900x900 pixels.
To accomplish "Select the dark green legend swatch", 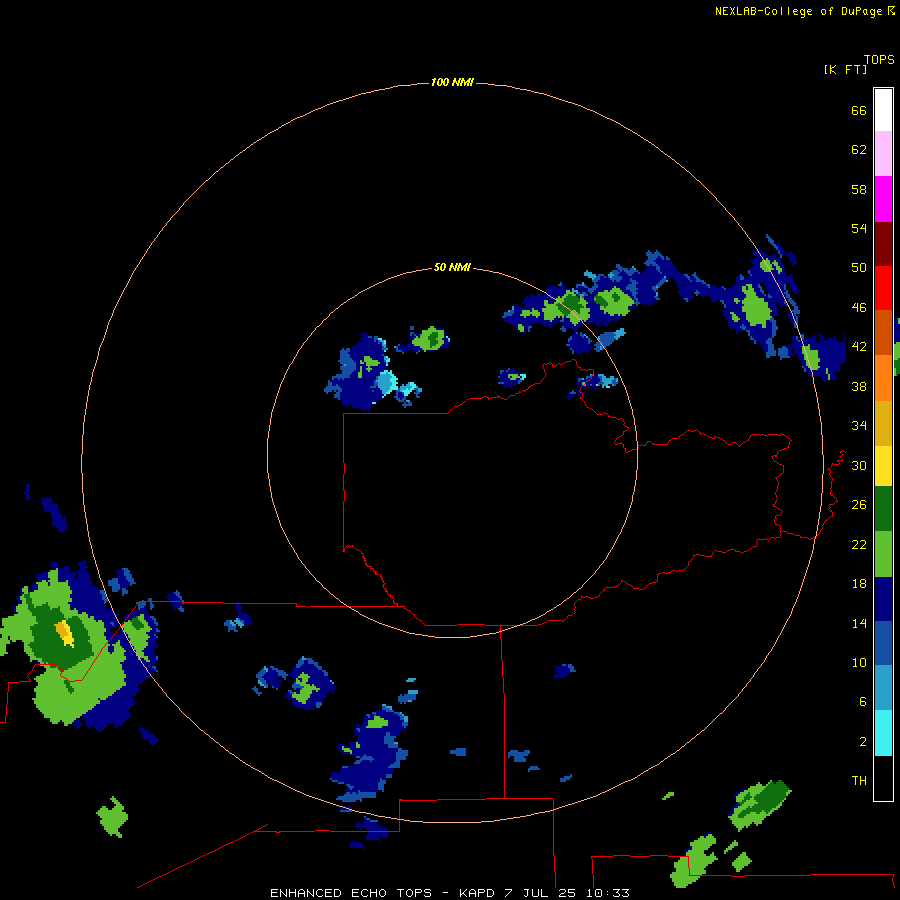I will pos(883,509).
